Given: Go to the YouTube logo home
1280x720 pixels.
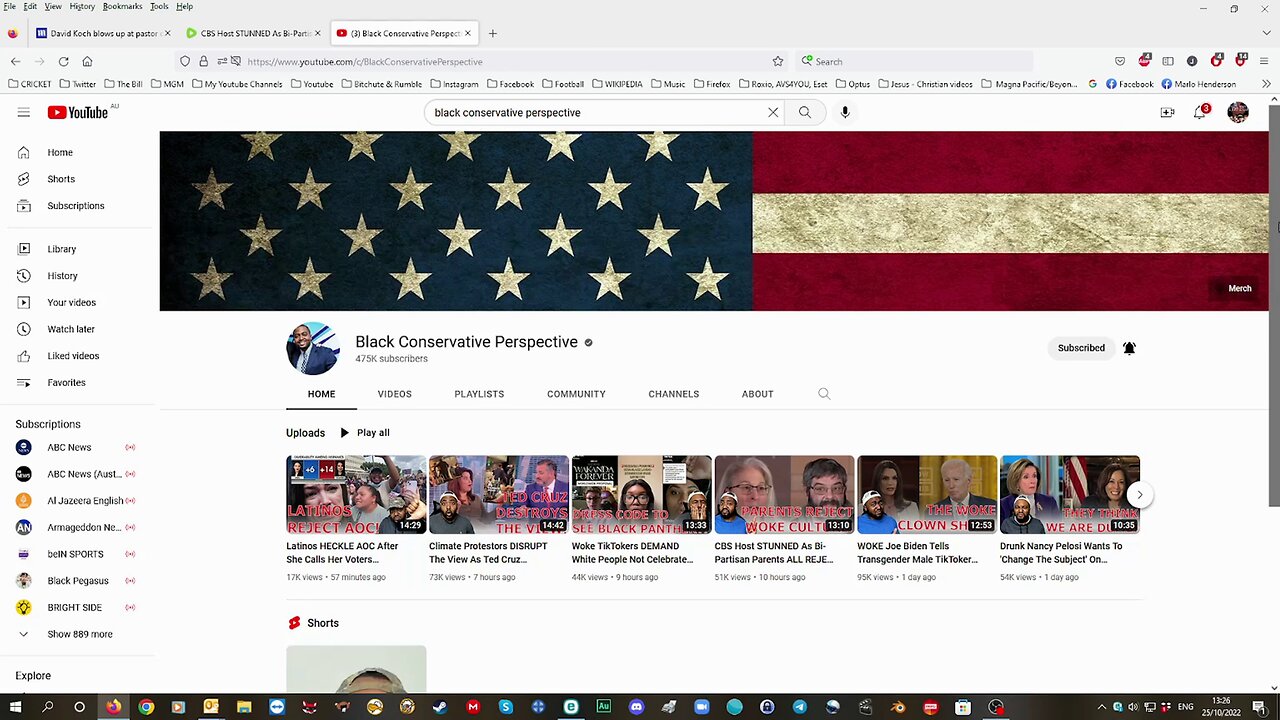Looking at the screenshot, I should [78, 112].
